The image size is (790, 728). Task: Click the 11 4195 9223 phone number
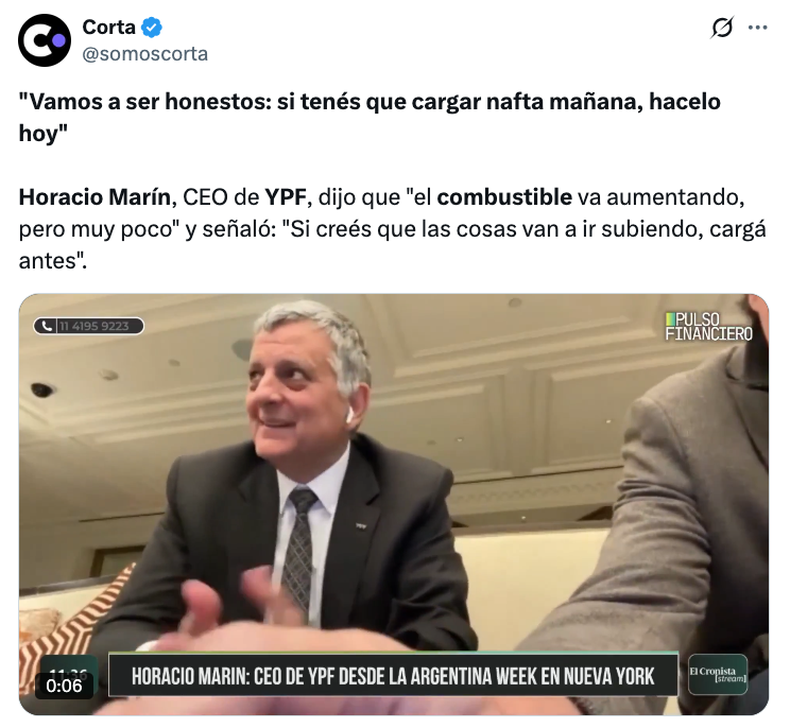coord(94,326)
